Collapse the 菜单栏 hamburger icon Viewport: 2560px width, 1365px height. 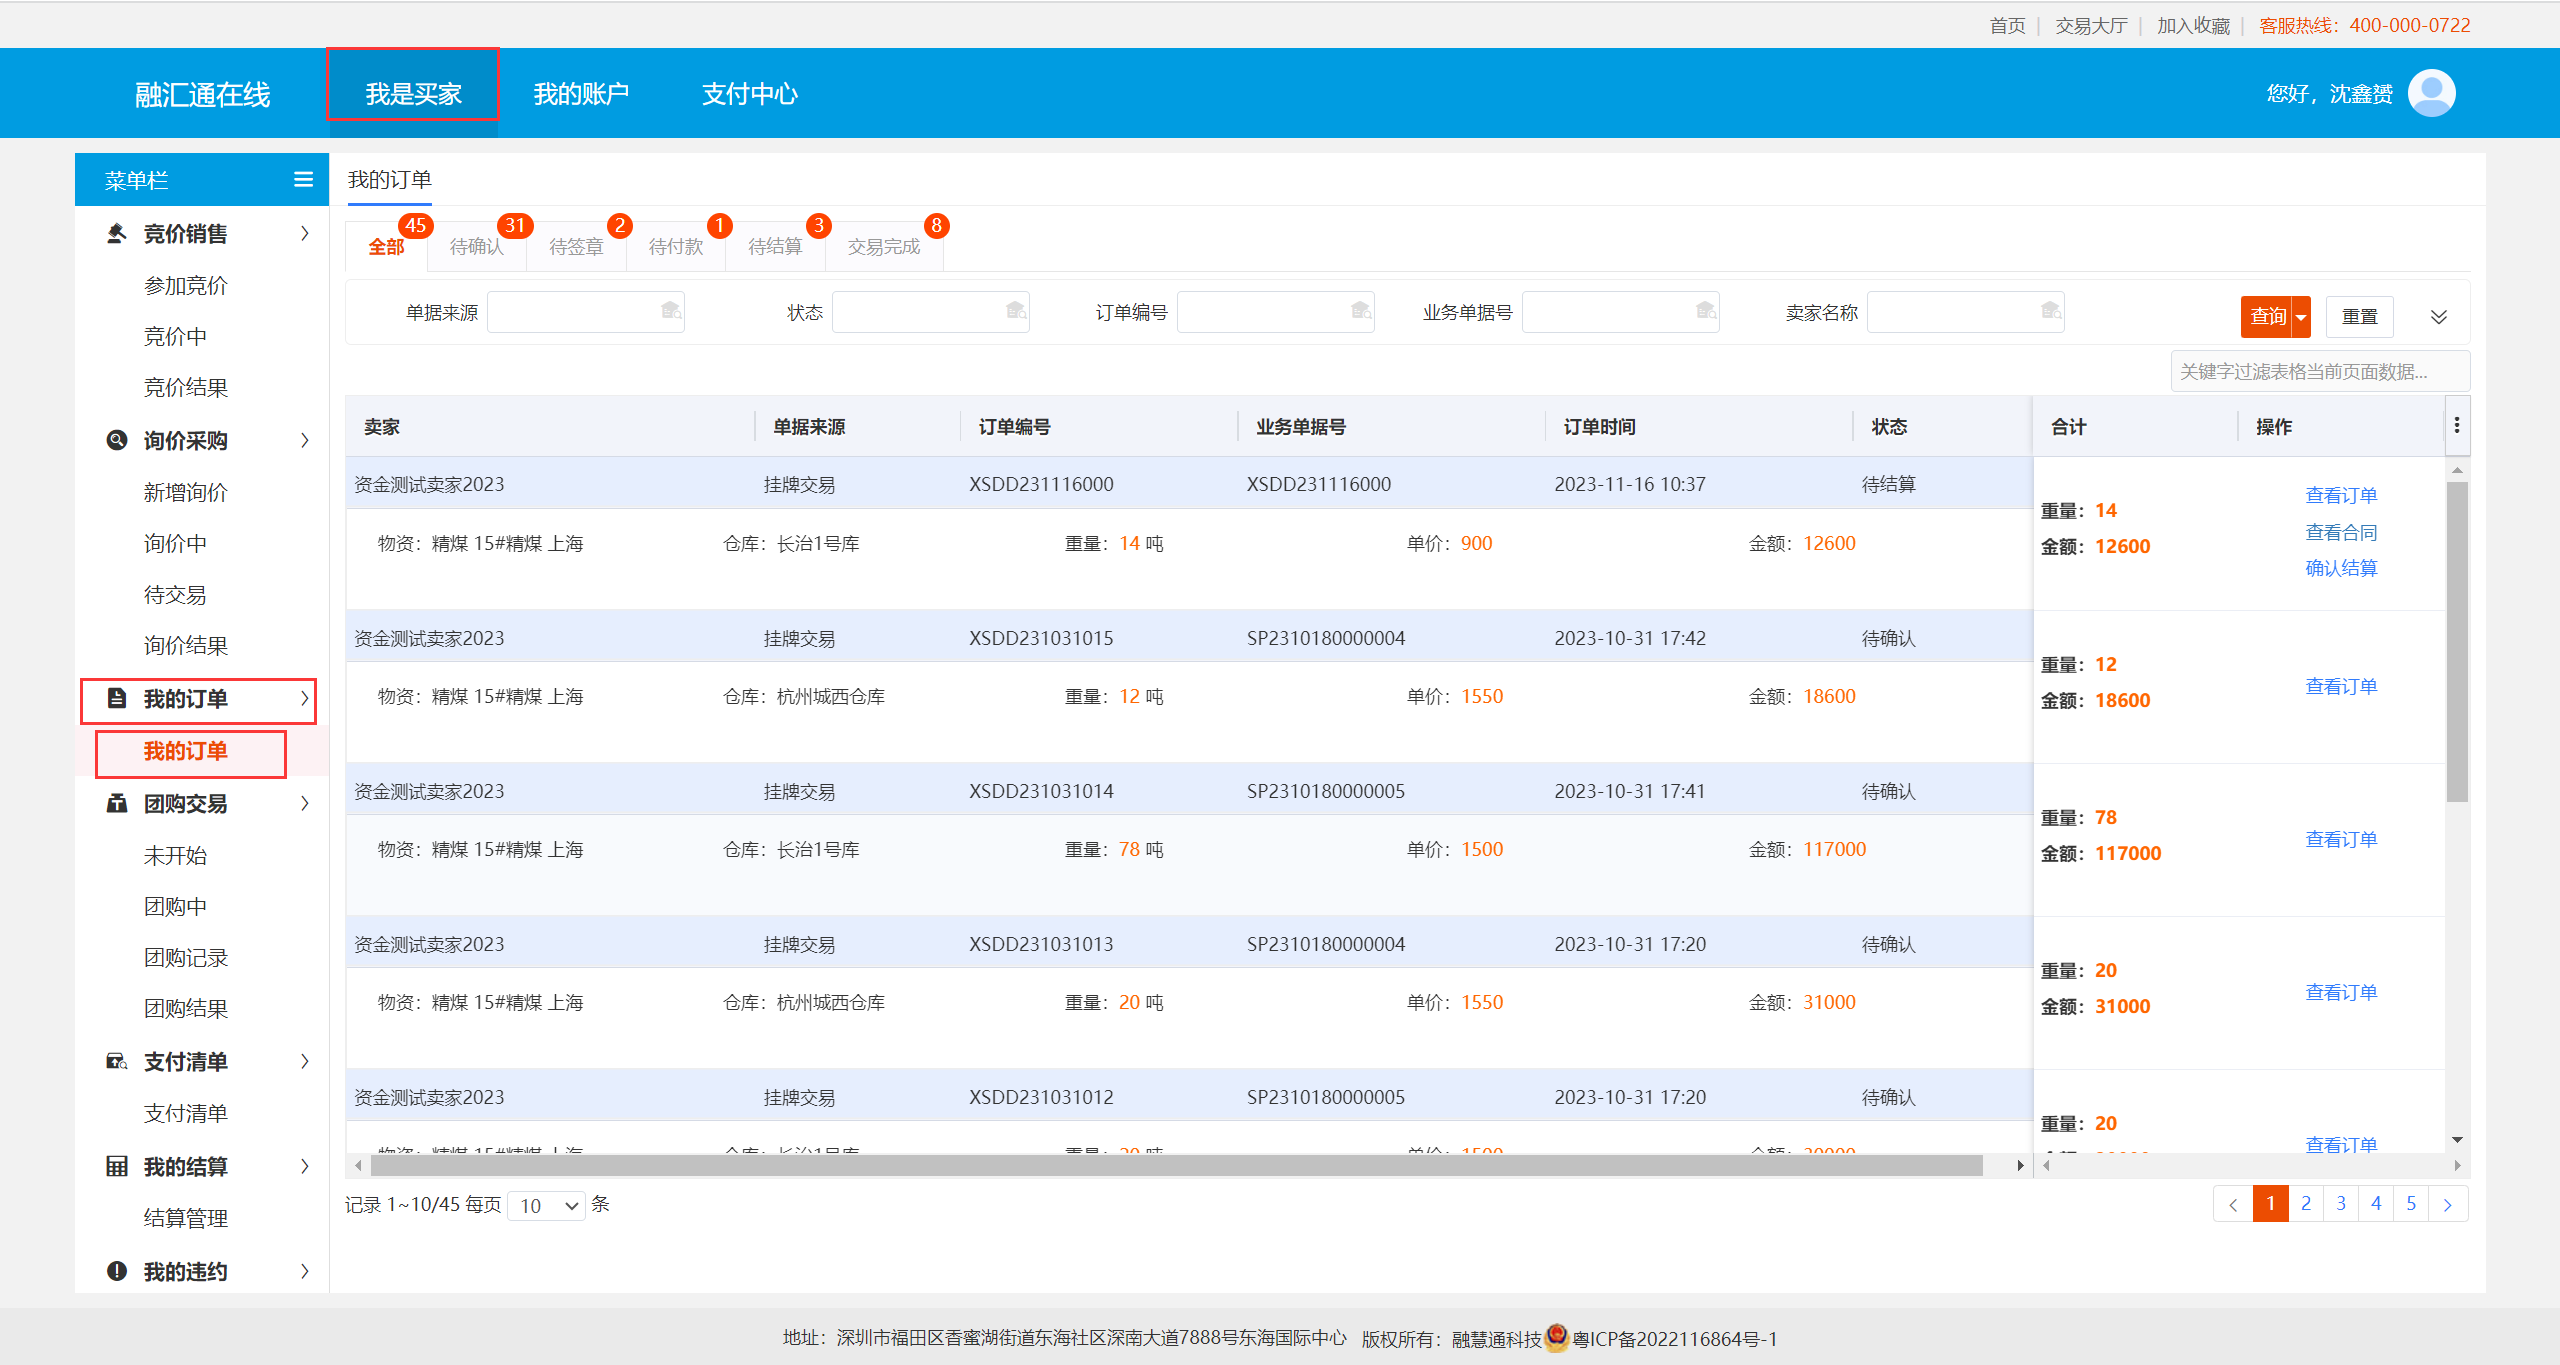coord(303,180)
